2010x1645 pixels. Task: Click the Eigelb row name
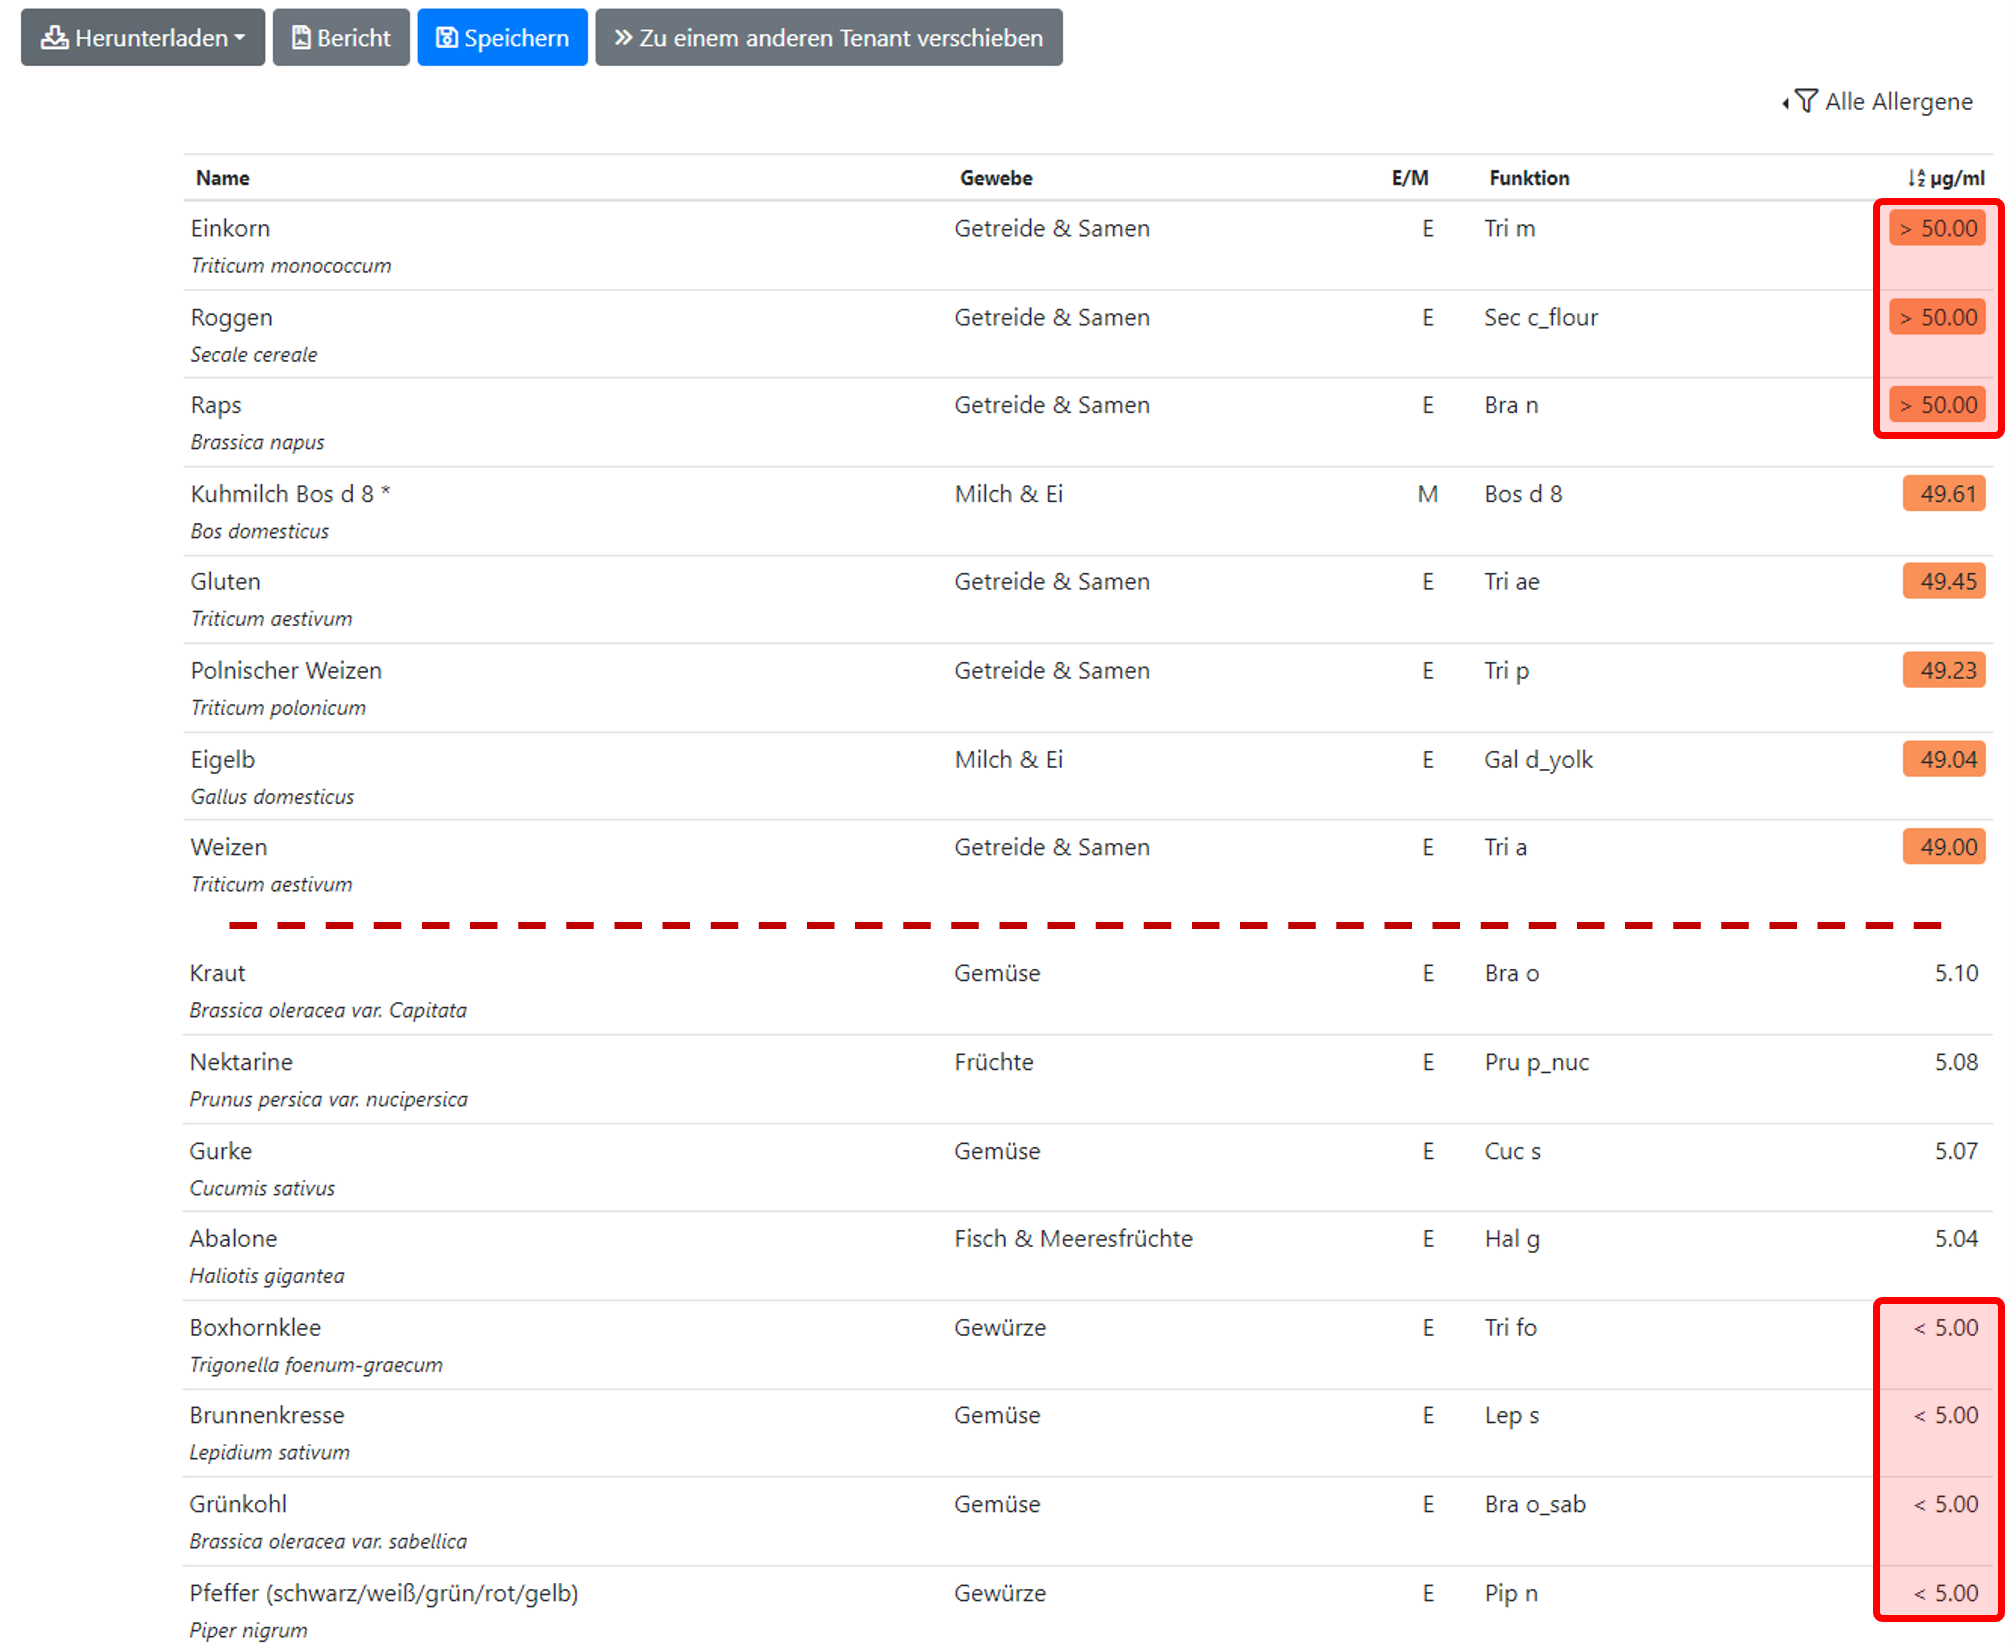[x=222, y=760]
